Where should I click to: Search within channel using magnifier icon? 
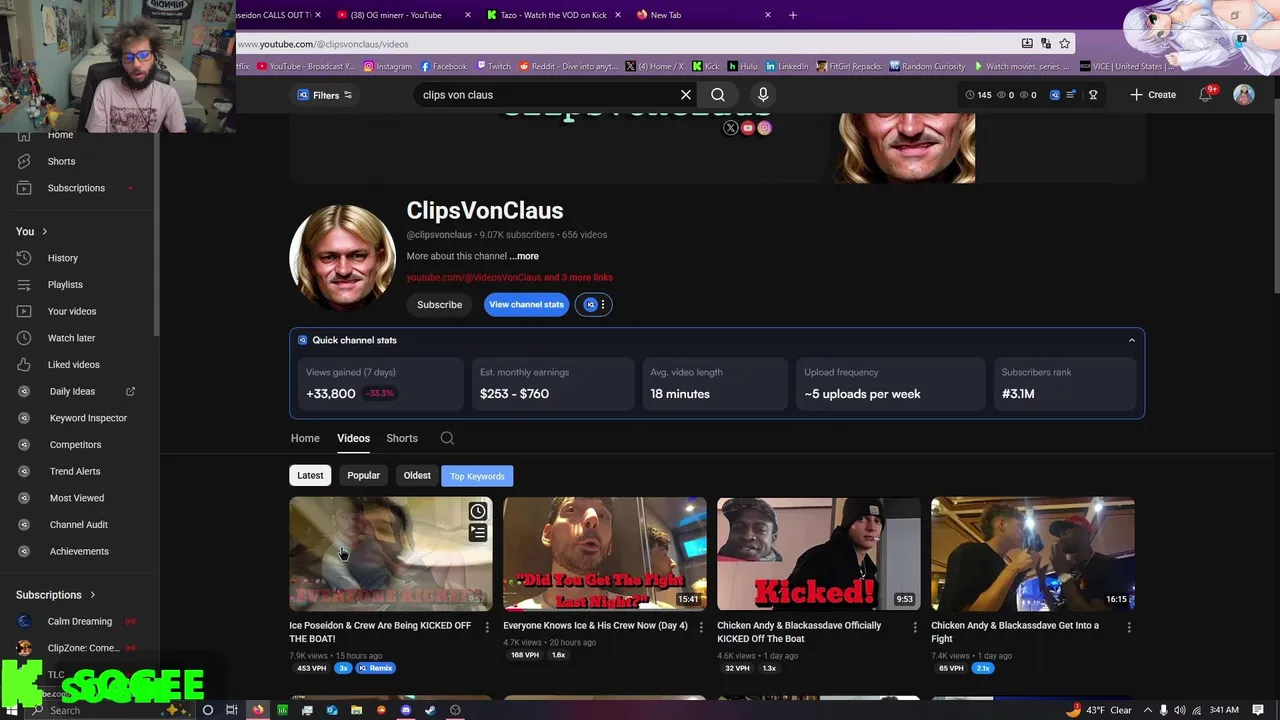(447, 438)
